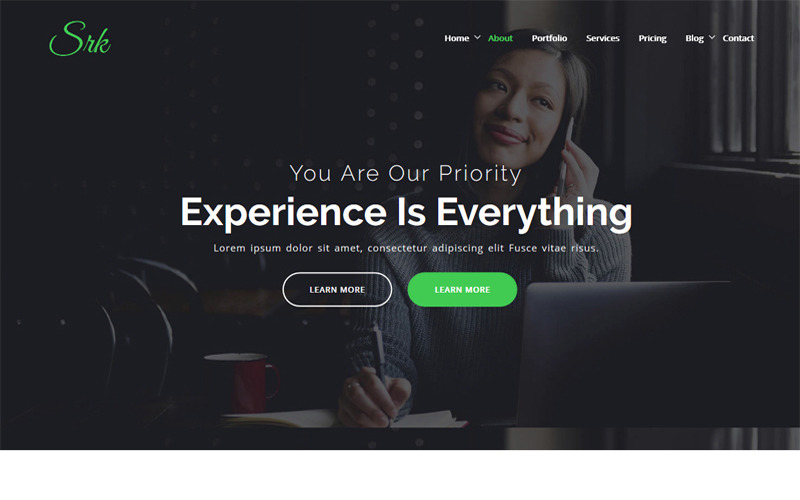Go to the About page link
Image resolution: width=800 pixels, height=500 pixels.
coord(500,38)
